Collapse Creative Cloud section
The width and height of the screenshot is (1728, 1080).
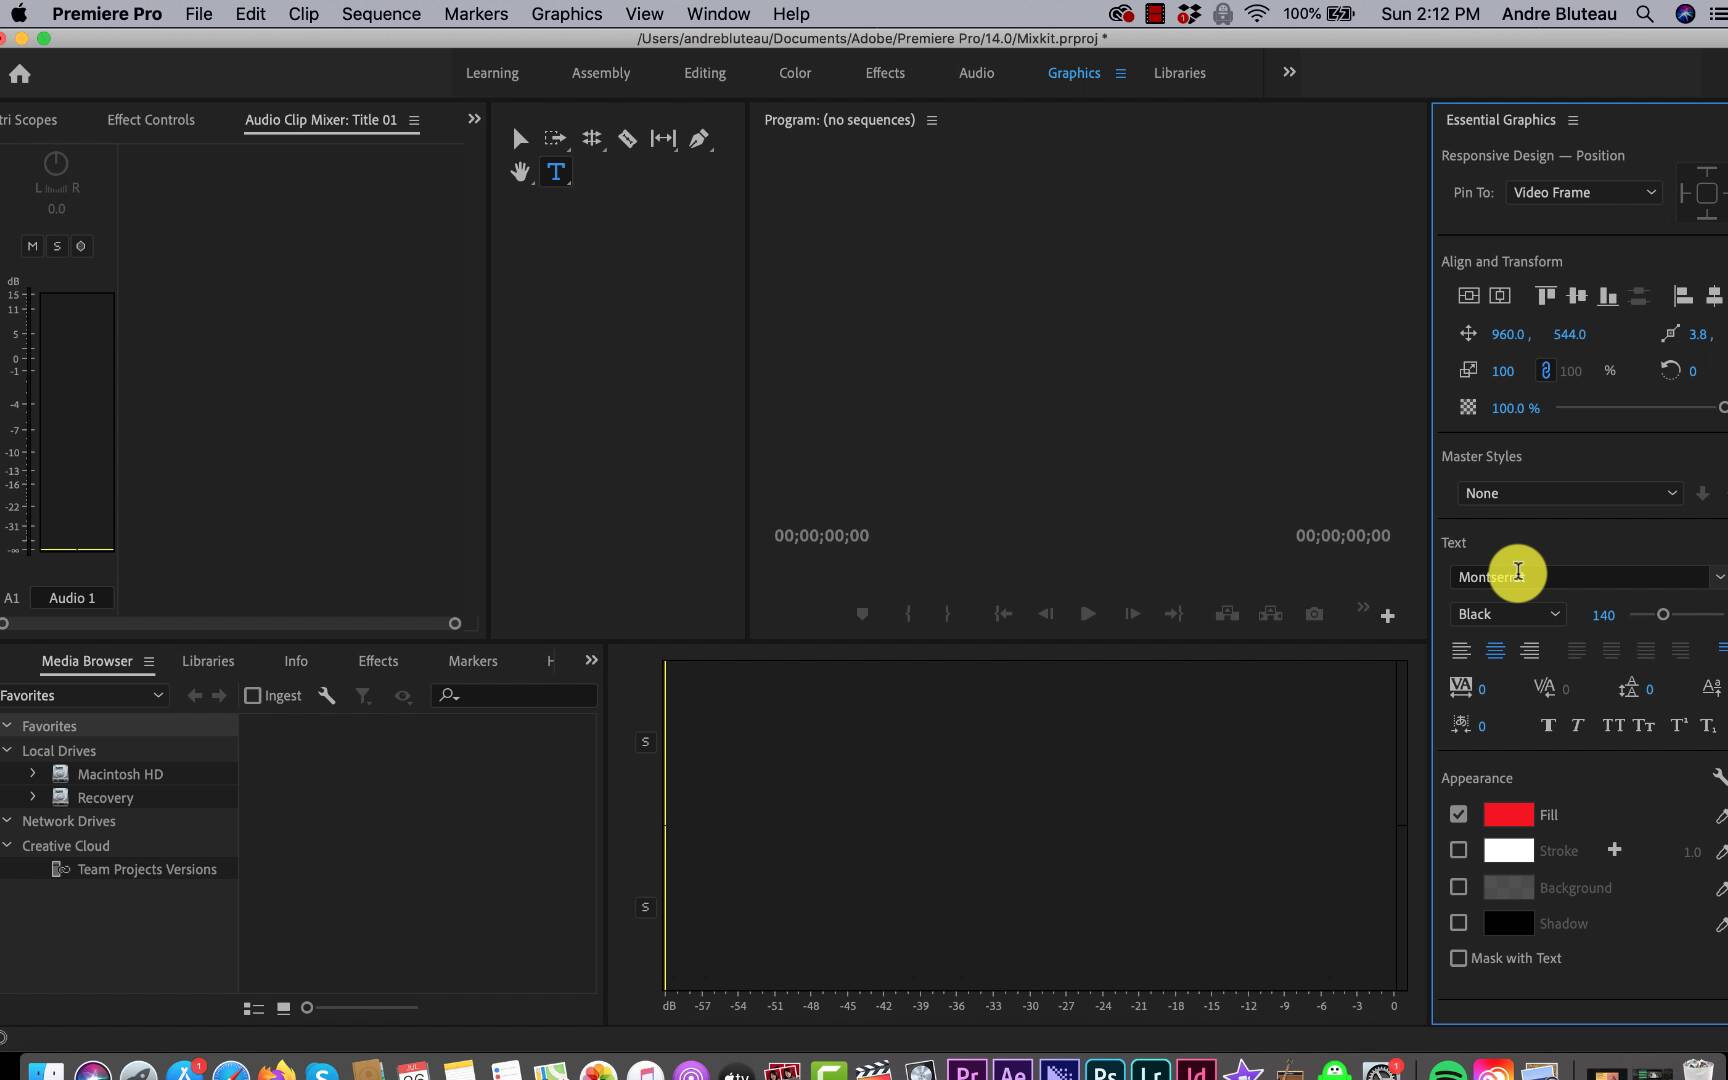pyautogui.click(x=7, y=845)
